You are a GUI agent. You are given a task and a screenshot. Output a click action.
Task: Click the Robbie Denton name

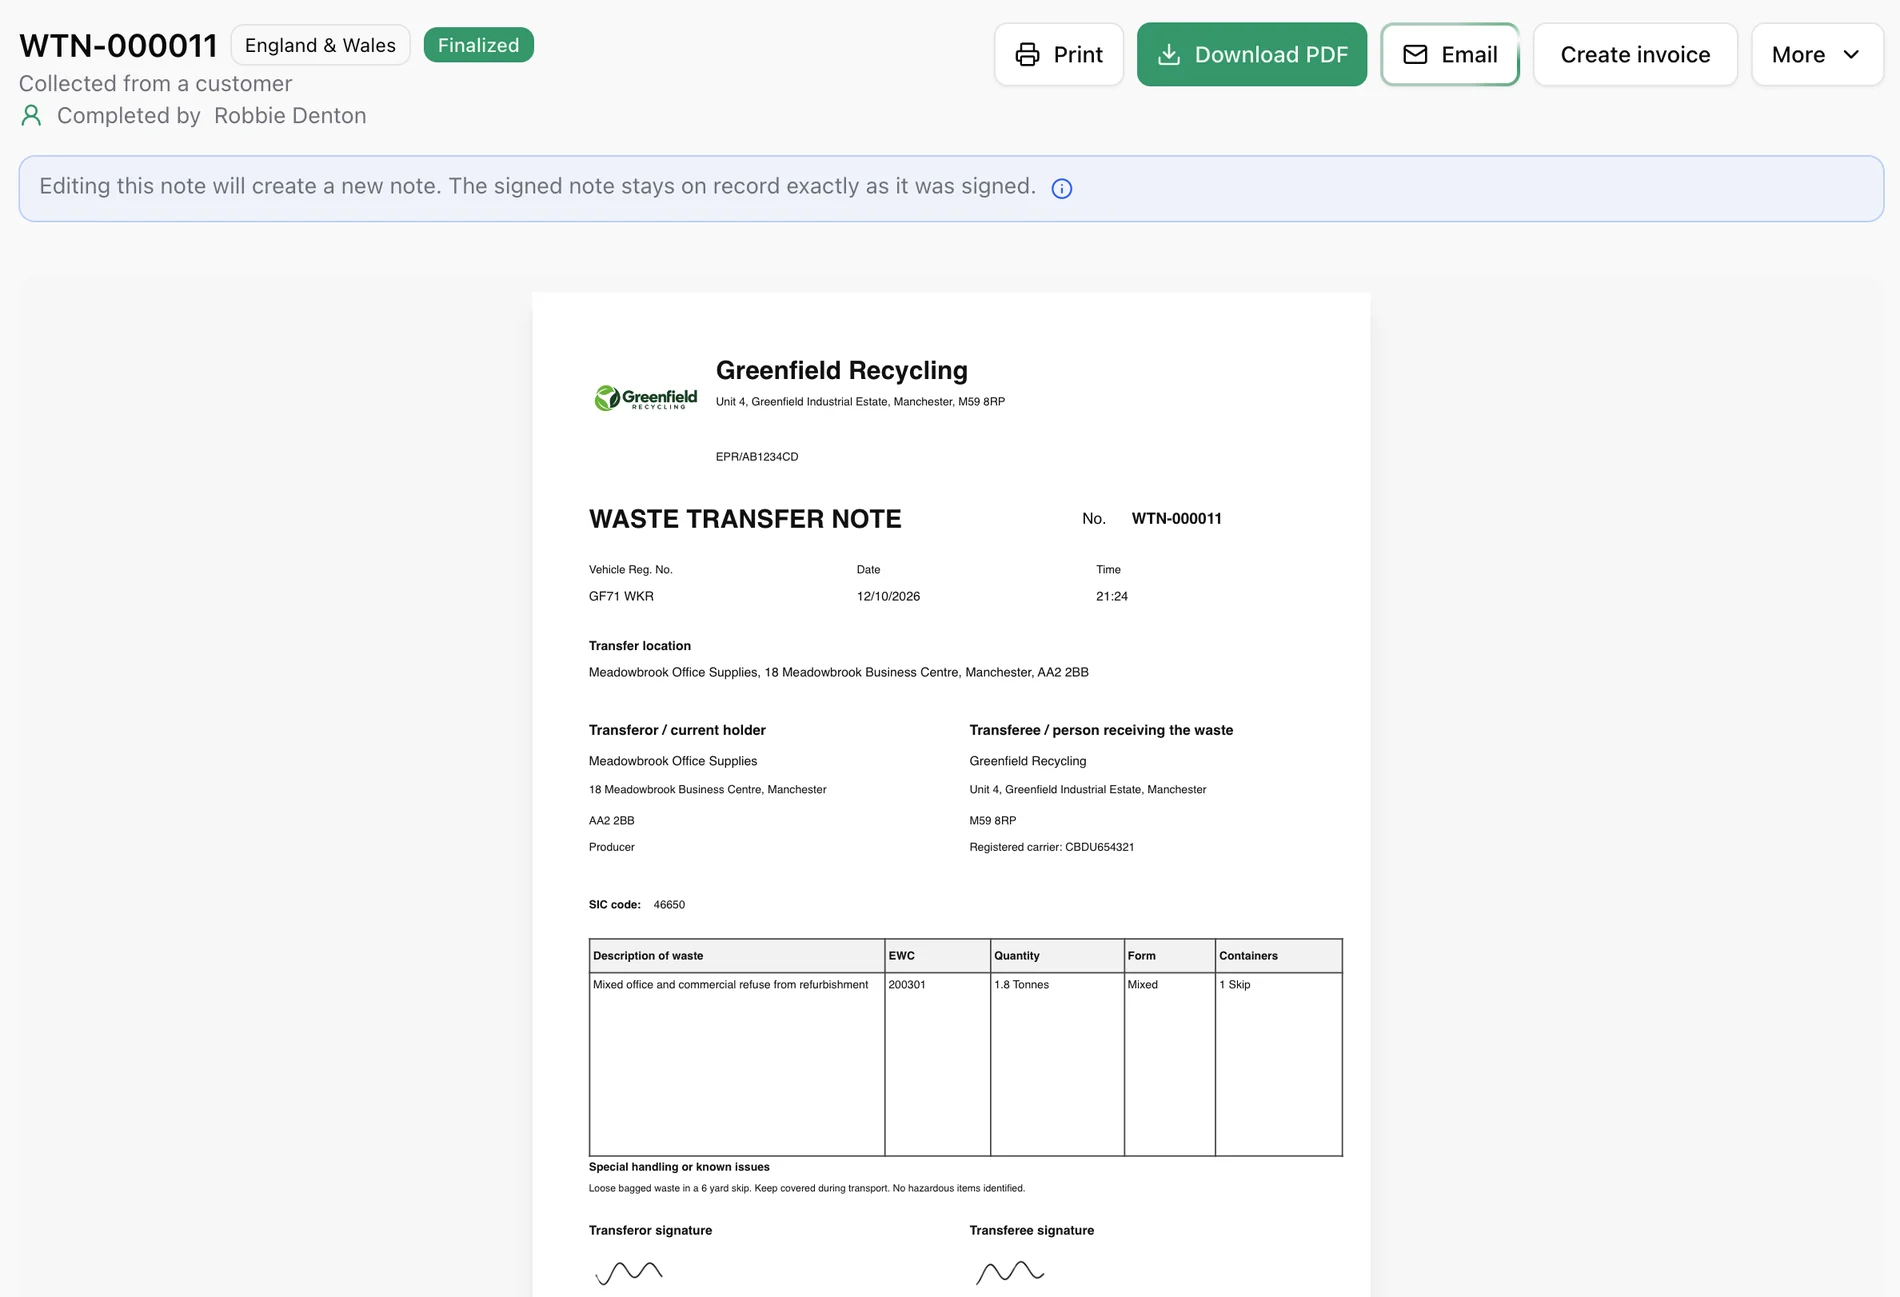[290, 116]
